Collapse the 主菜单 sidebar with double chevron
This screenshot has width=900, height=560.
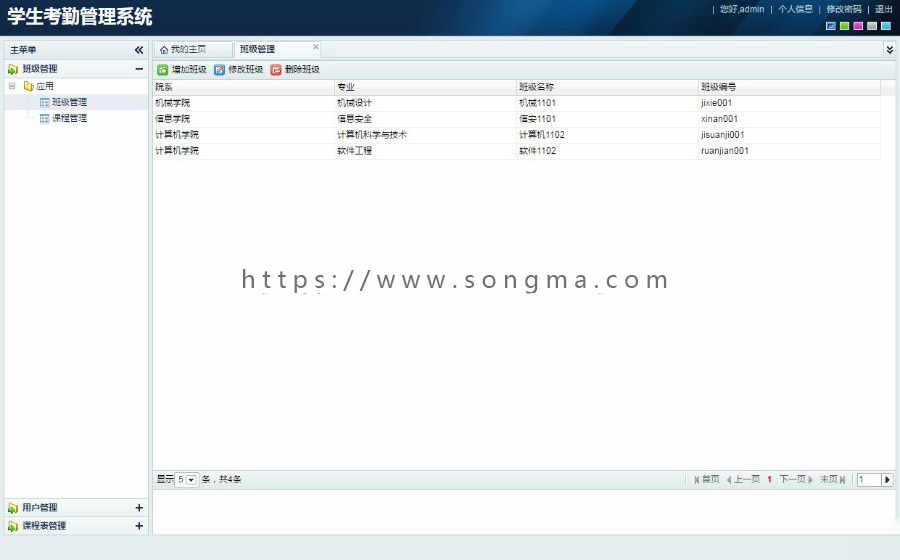139,50
